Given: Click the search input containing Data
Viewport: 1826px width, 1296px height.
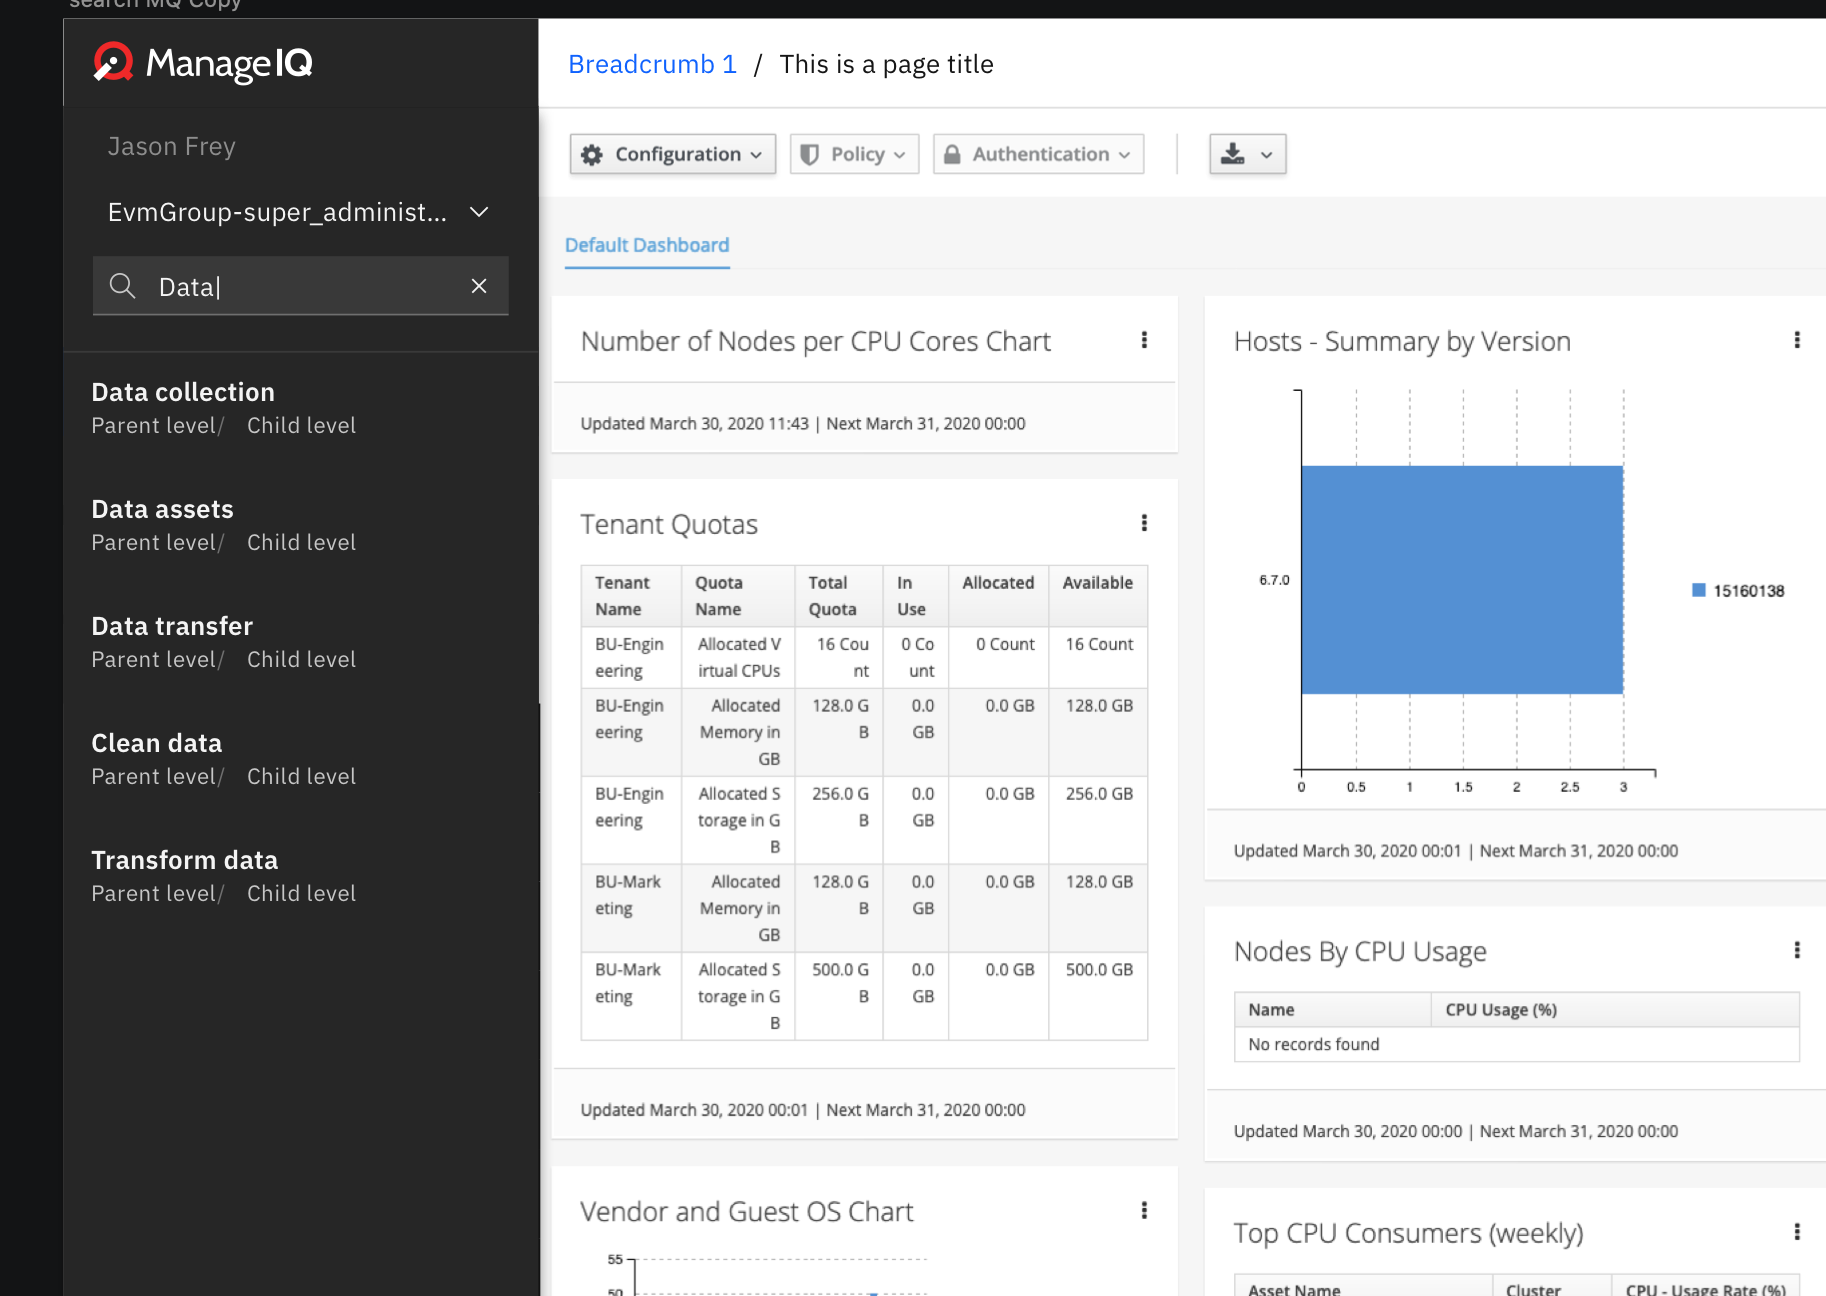Looking at the screenshot, I should pyautogui.click(x=300, y=286).
